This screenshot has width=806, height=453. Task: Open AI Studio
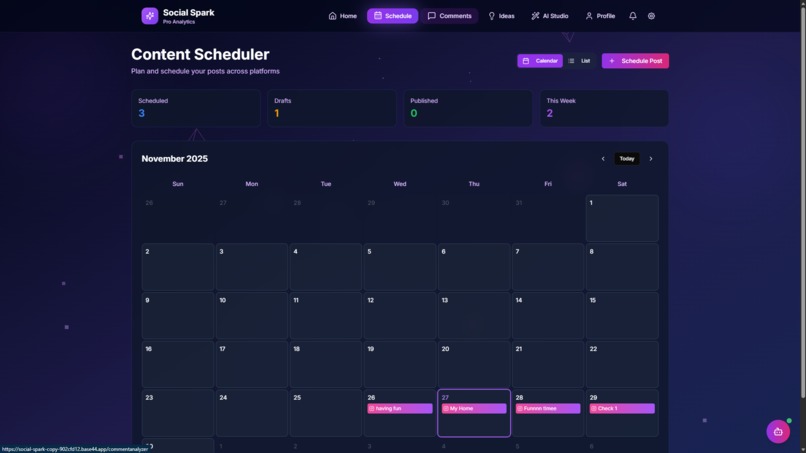tap(549, 16)
